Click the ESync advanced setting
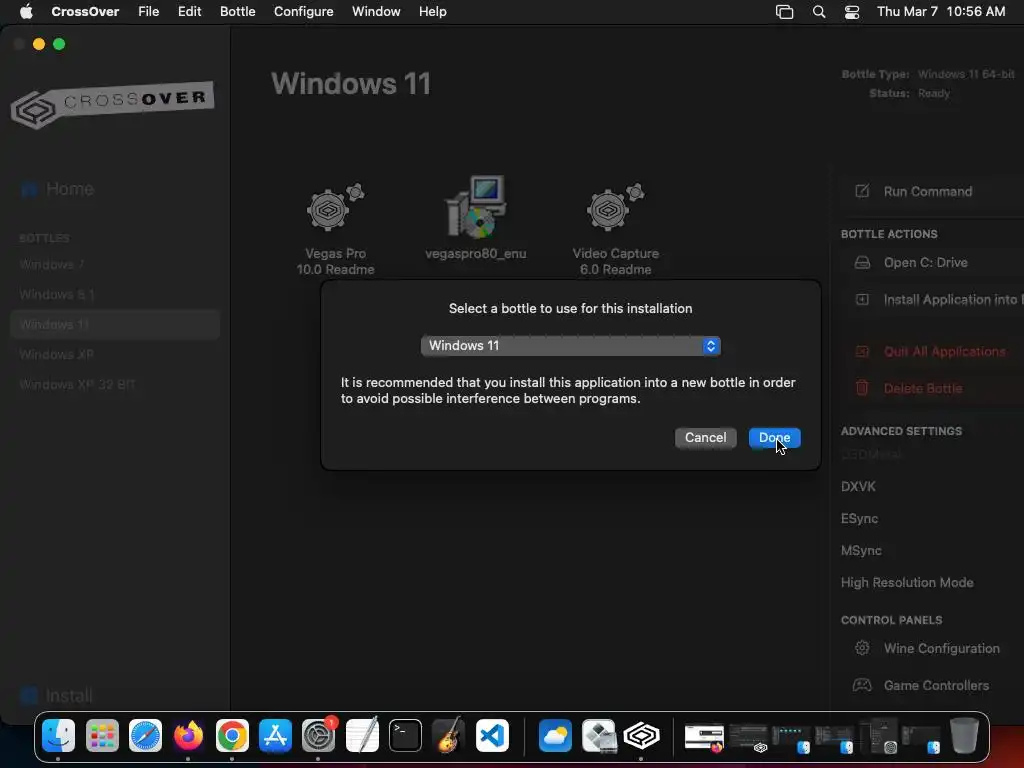 (x=859, y=519)
